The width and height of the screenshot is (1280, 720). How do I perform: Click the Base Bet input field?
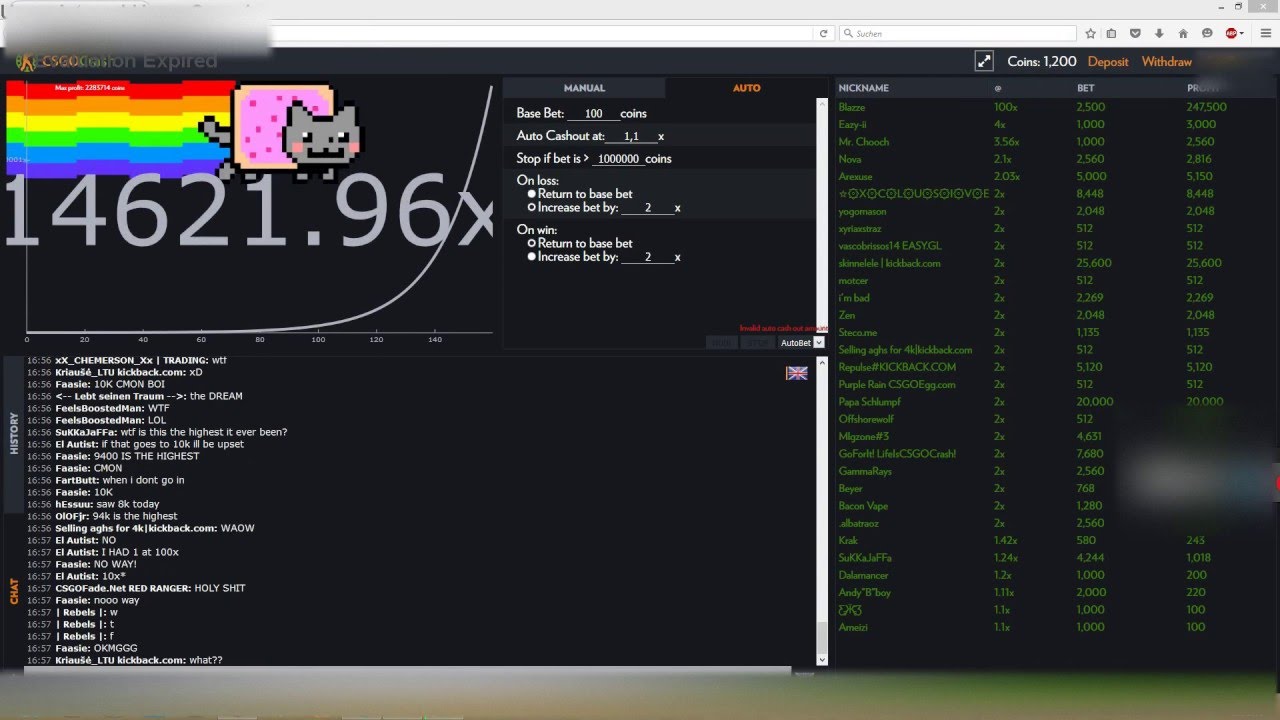pyautogui.click(x=593, y=114)
